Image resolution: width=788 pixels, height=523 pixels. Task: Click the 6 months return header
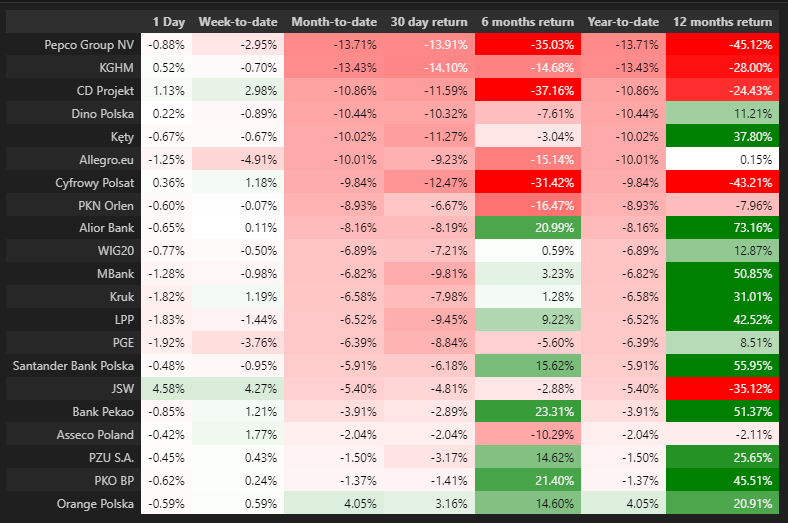coord(527,22)
